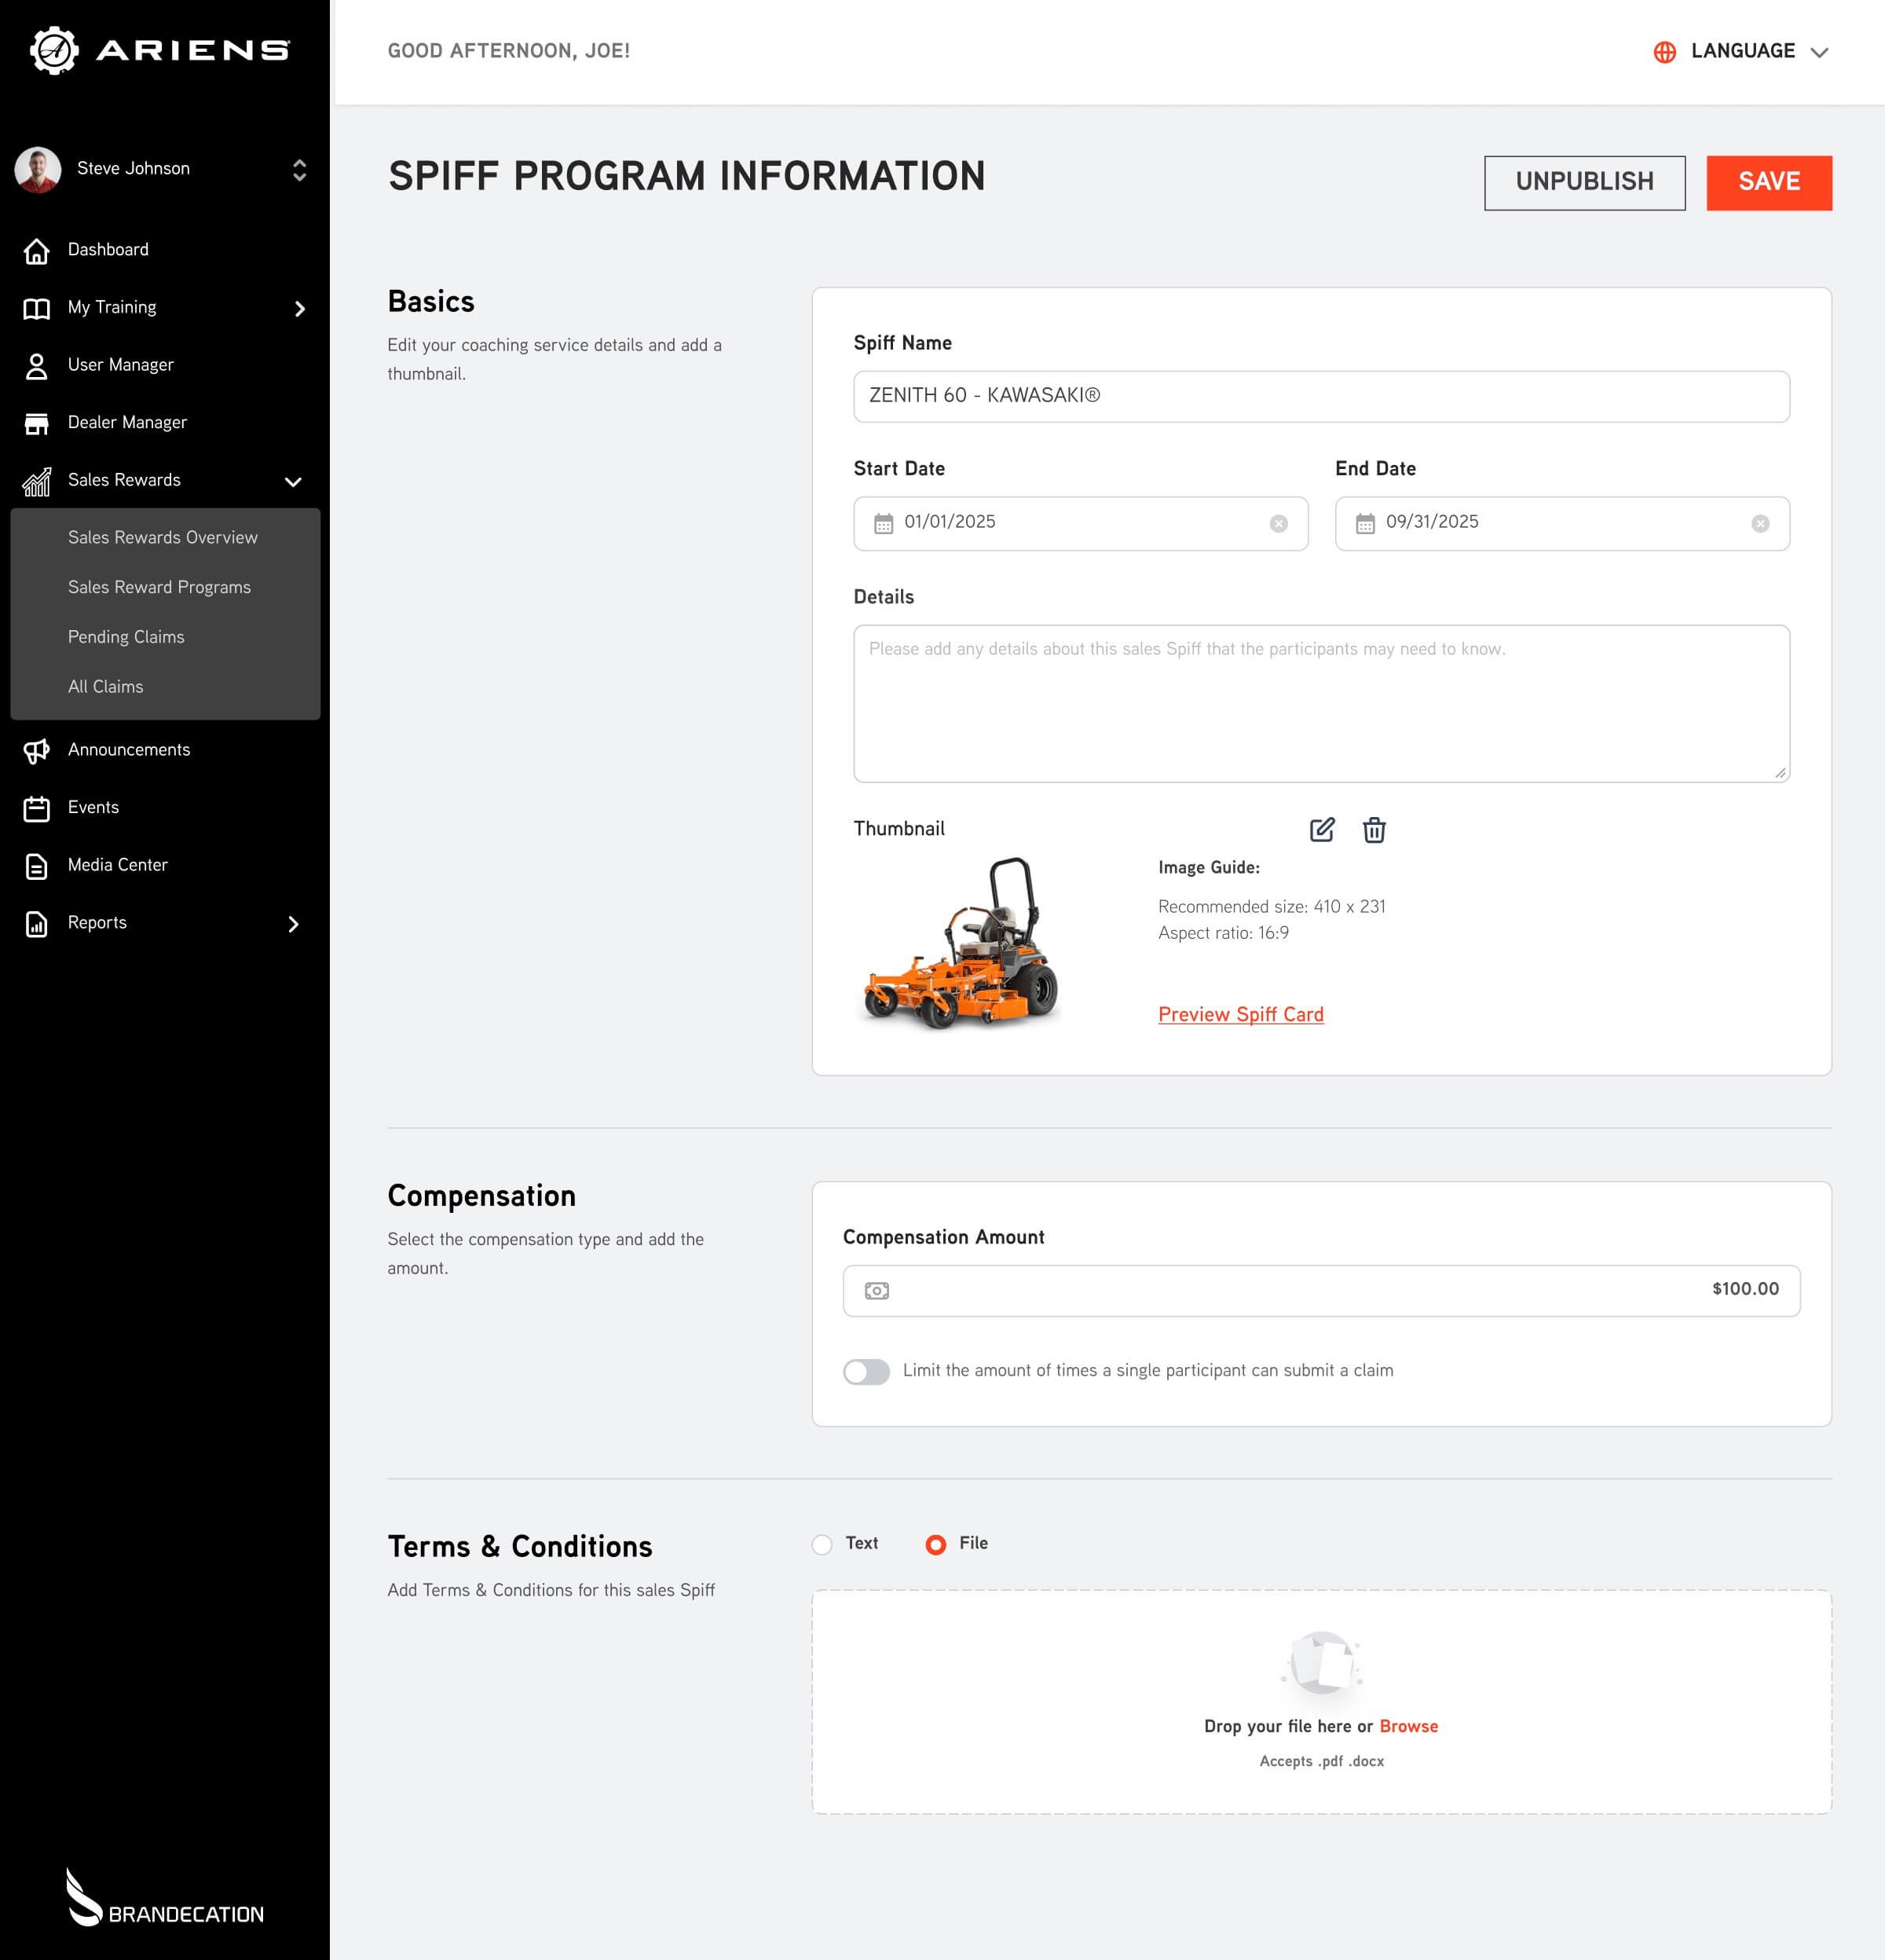Click the End Date 09/31/2025 field
Image resolution: width=1885 pixels, height=1960 pixels.
pos(1562,524)
